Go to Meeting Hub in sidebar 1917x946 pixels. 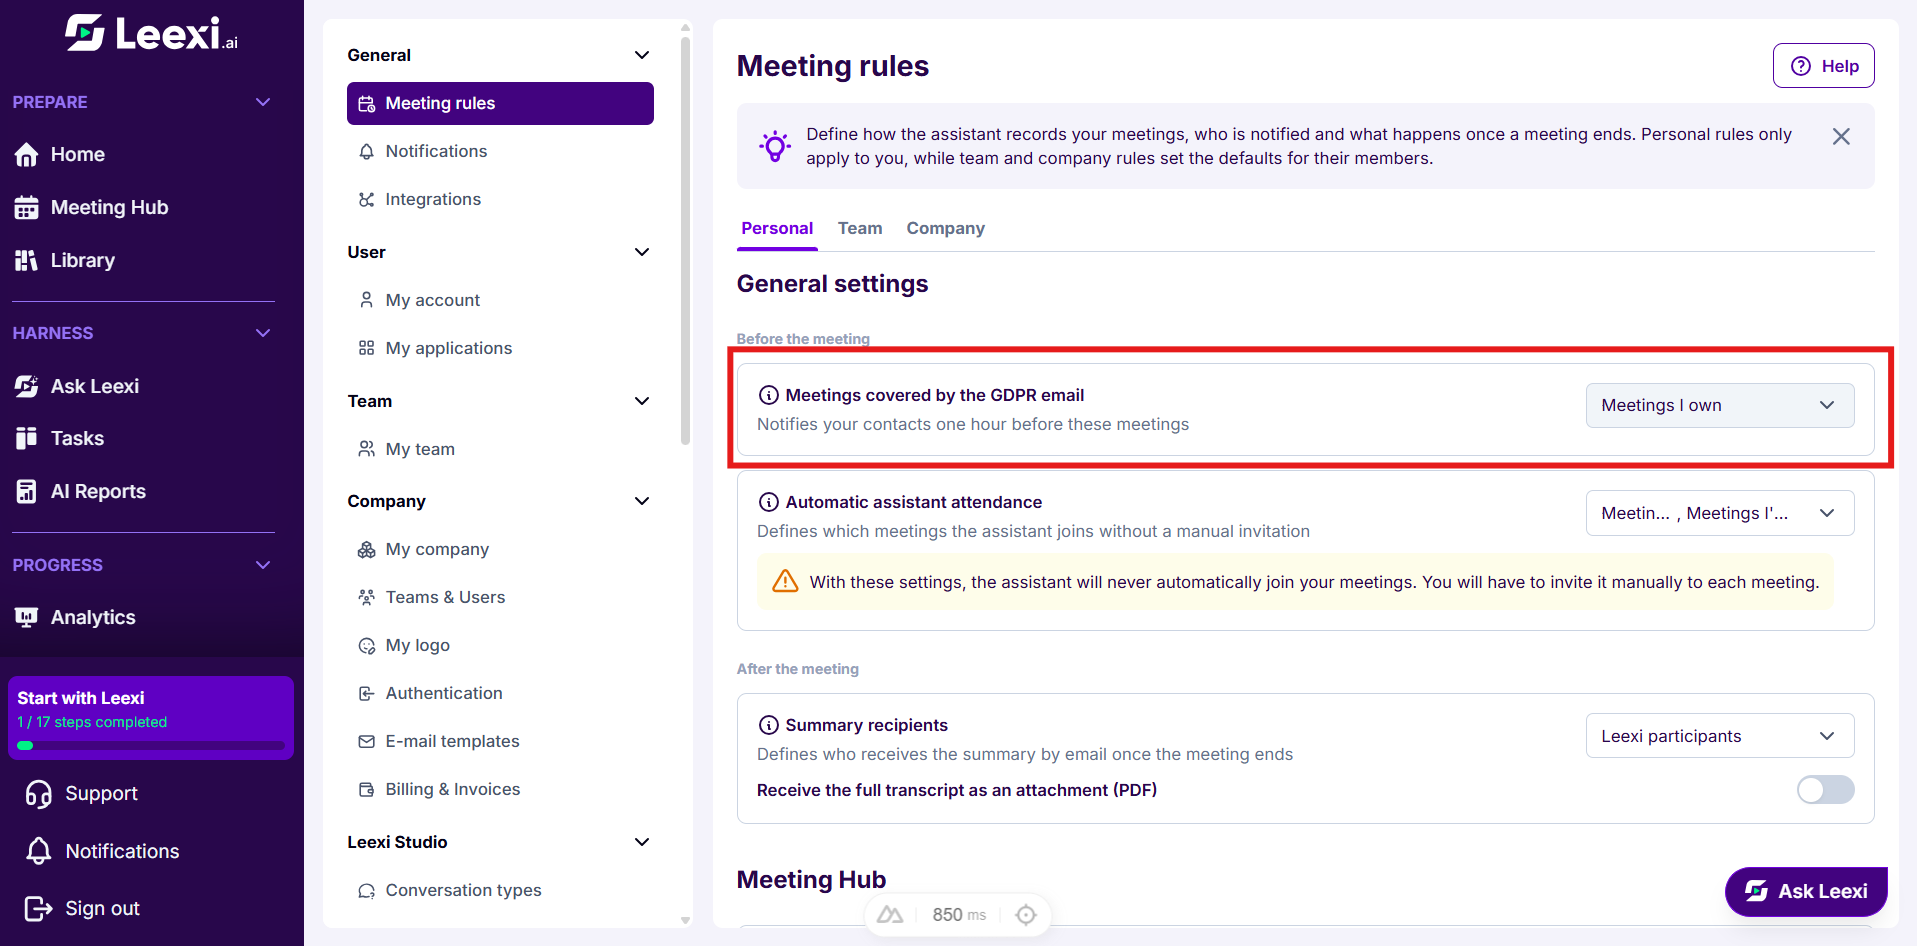[x=109, y=208]
